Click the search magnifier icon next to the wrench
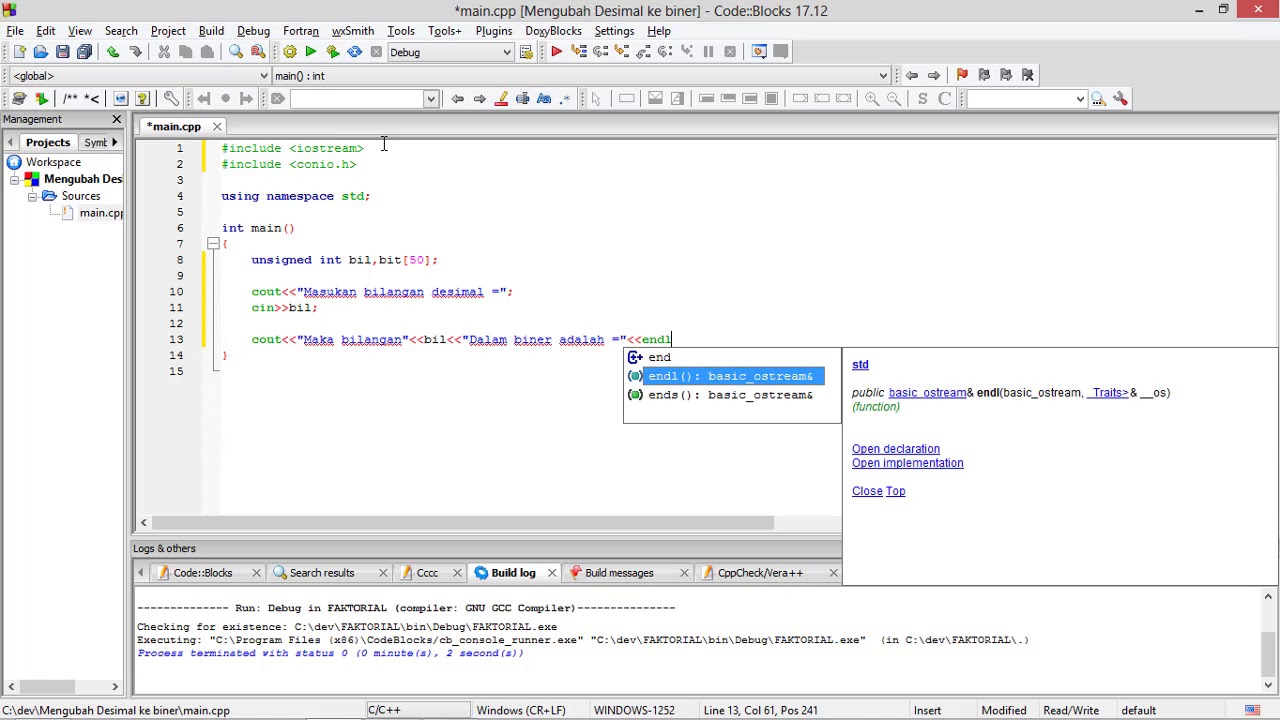1280x720 pixels. pos(1098,98)
